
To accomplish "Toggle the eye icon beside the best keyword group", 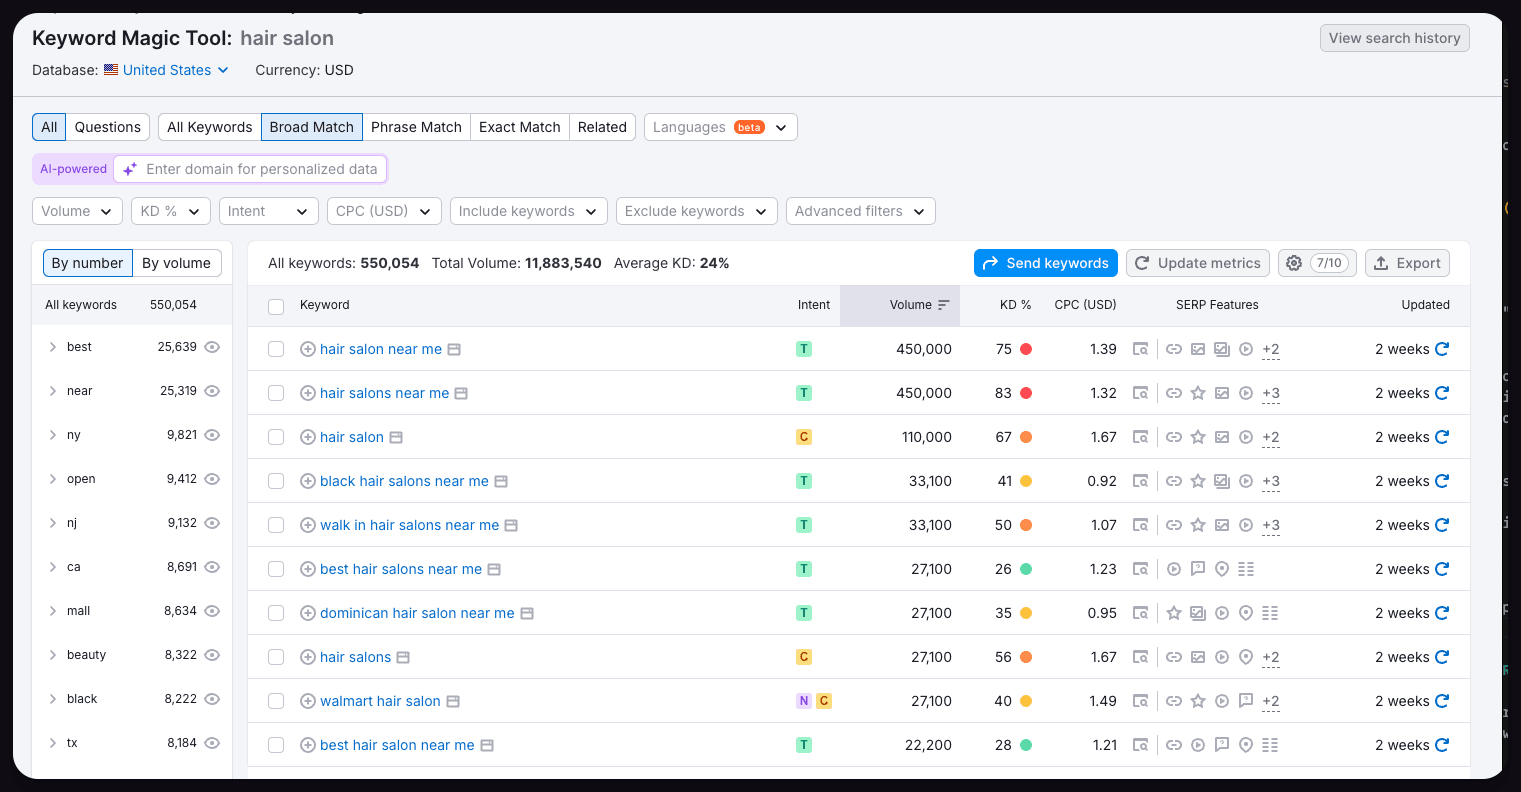I will pos(211,347).
